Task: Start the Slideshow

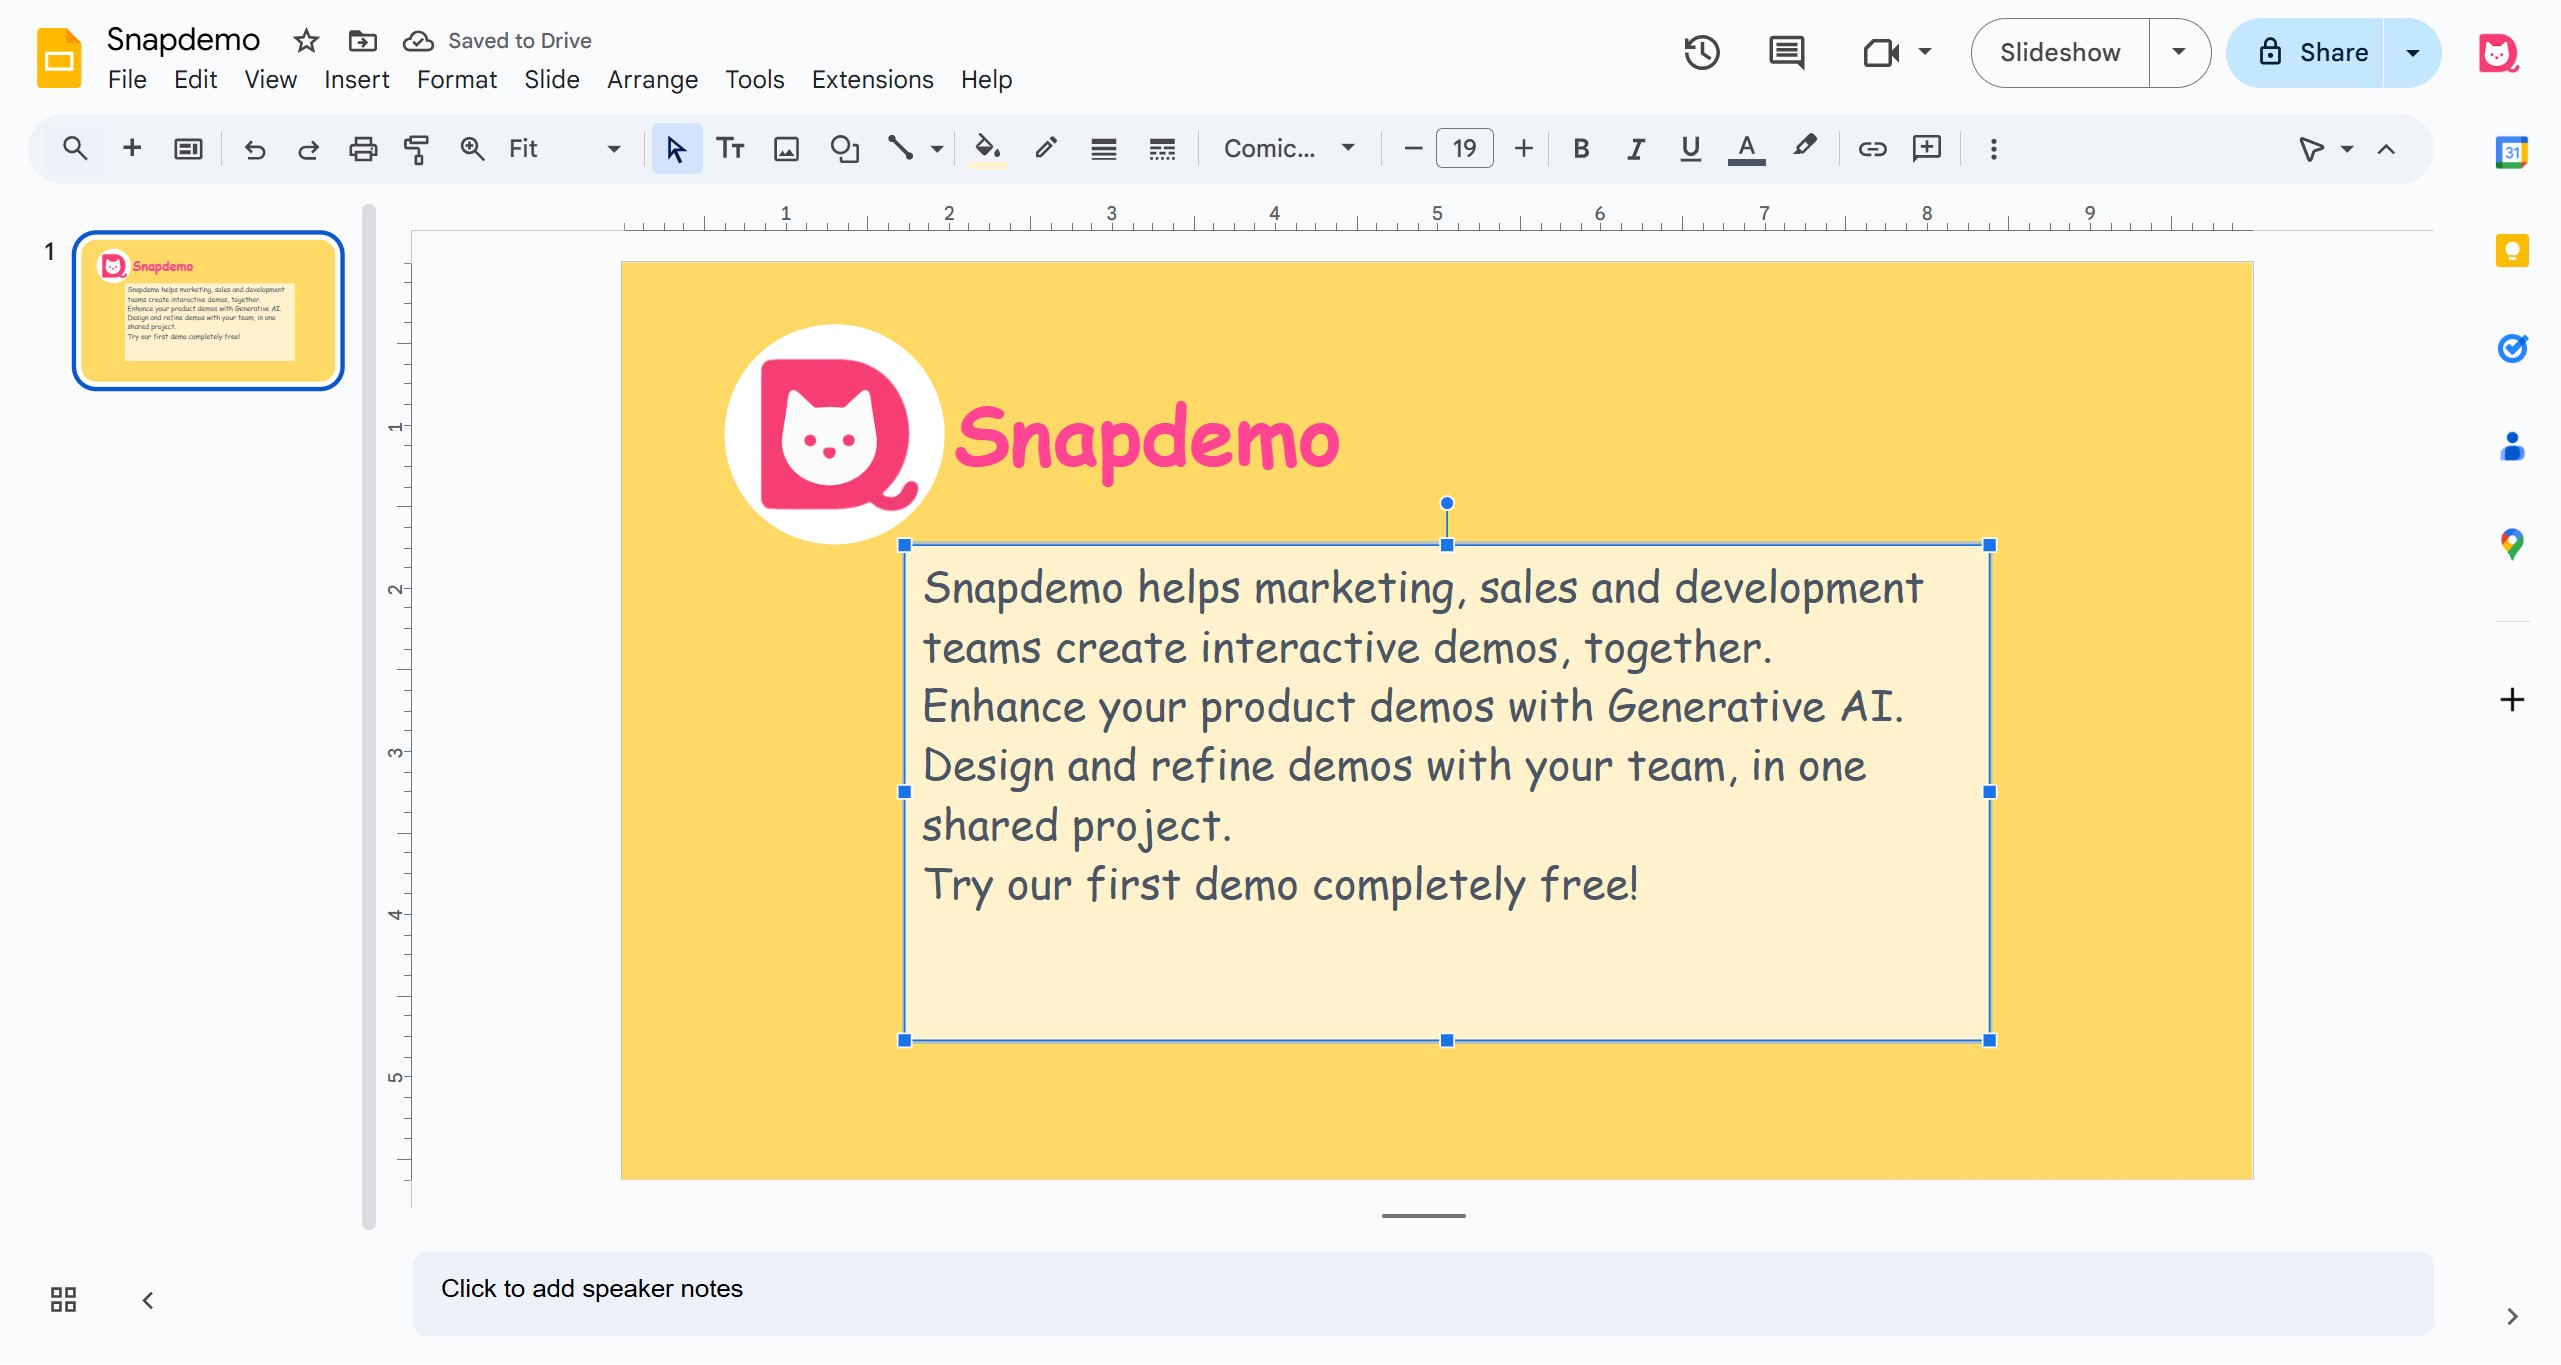Action: click(x=2060, y=52)
